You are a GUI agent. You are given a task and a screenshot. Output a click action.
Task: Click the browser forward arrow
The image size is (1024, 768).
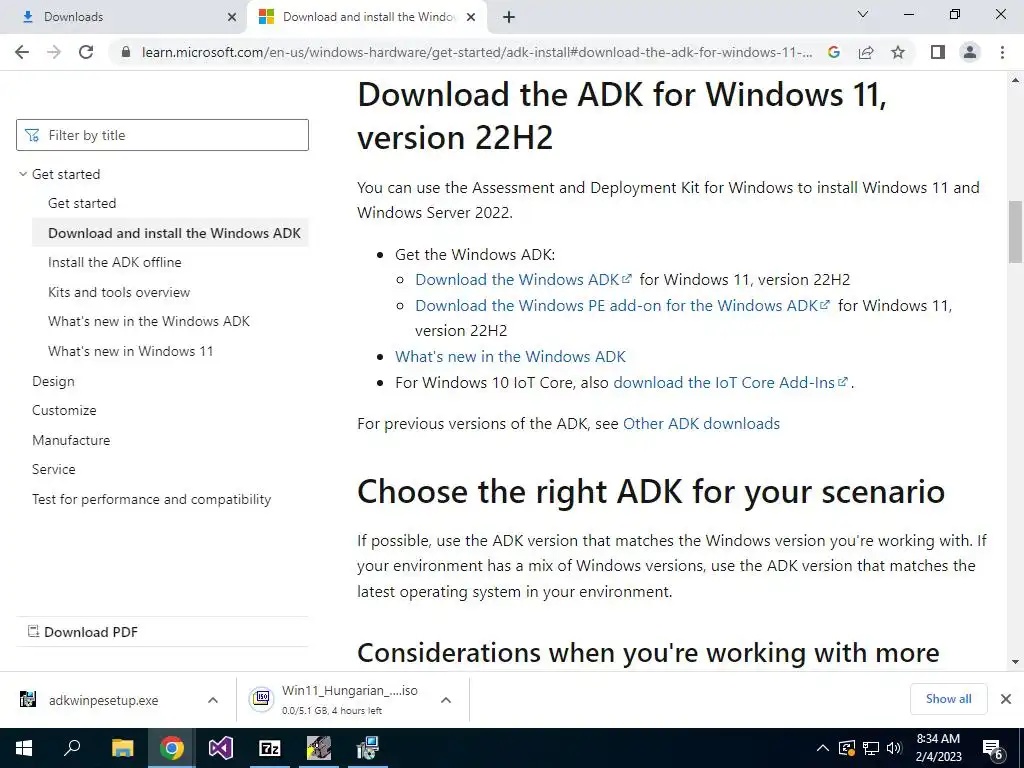(x=54, y=52)
